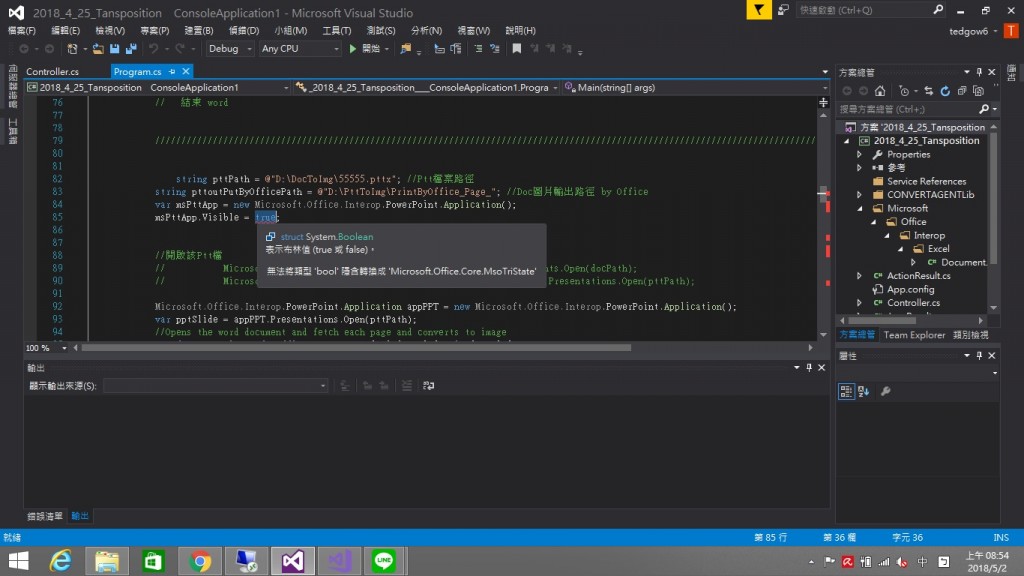Click the feedback icon beside the notification flag
Viewport: 1024px width, 576px height.
tap(783, 10)
